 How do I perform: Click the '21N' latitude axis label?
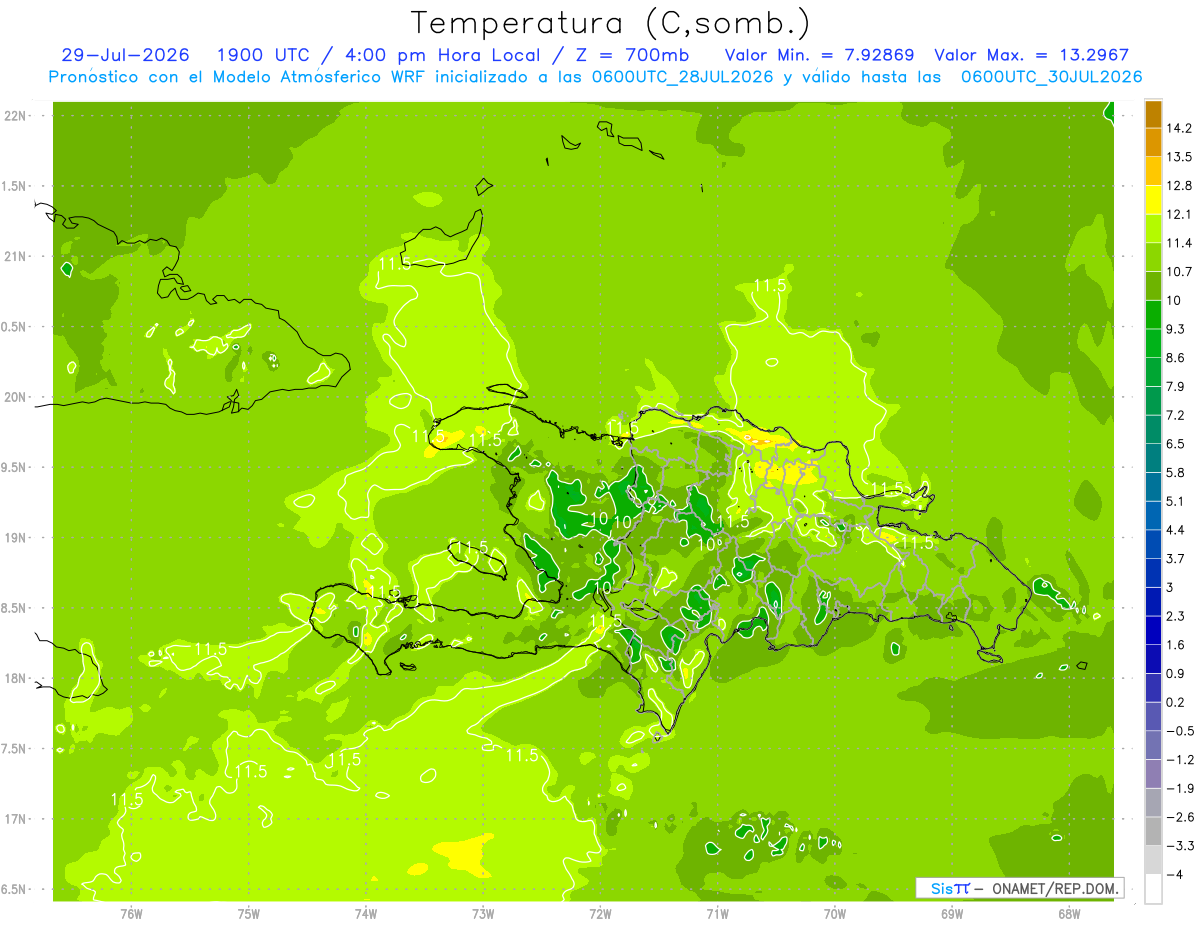coord(16,256)
